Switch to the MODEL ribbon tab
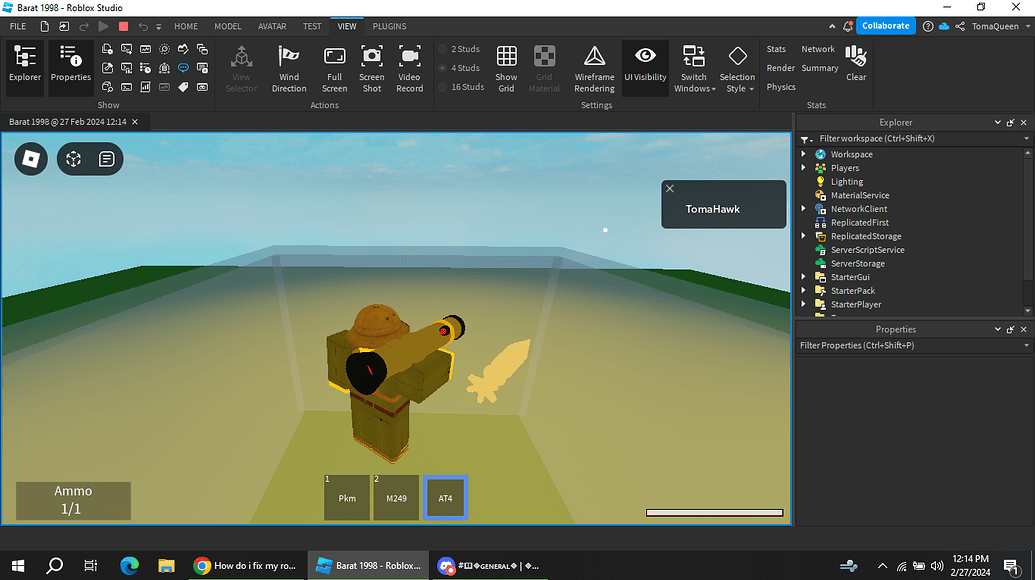 pos(227,26)
